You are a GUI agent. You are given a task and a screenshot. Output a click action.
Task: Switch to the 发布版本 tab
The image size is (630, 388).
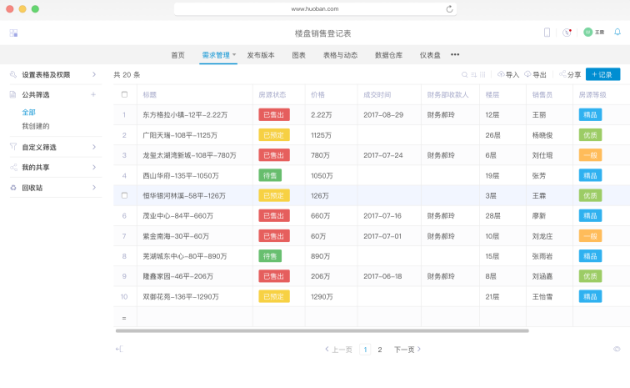(261, 55)
